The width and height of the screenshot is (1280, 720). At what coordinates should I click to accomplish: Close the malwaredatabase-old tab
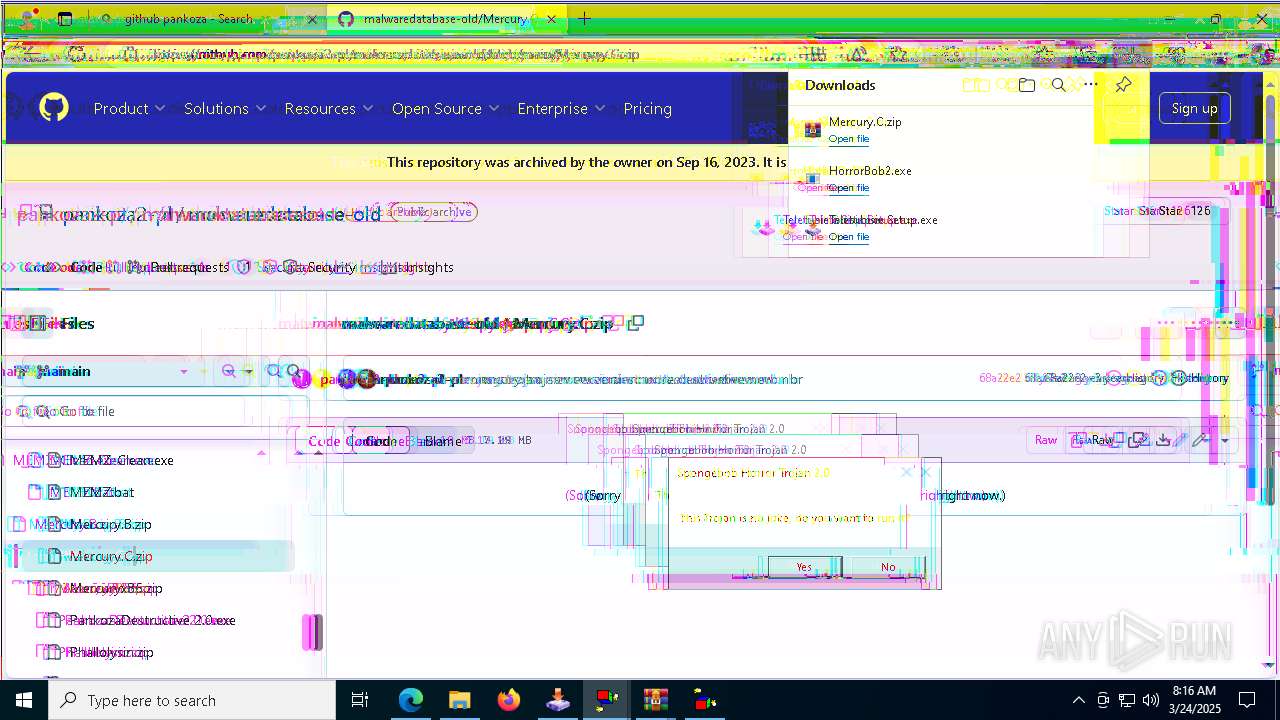coord(552,19)
